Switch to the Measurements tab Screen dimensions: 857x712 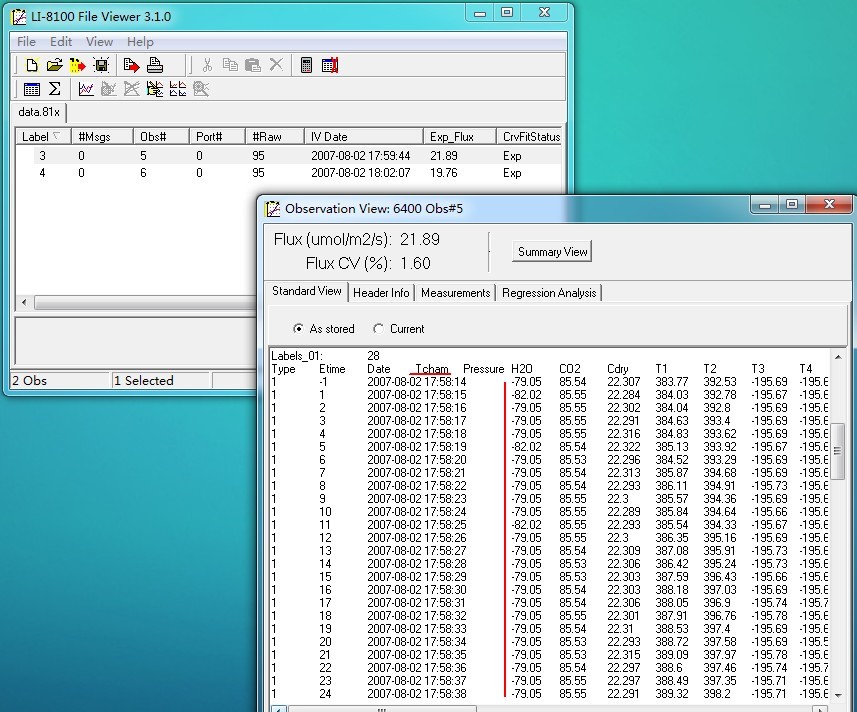455,293
